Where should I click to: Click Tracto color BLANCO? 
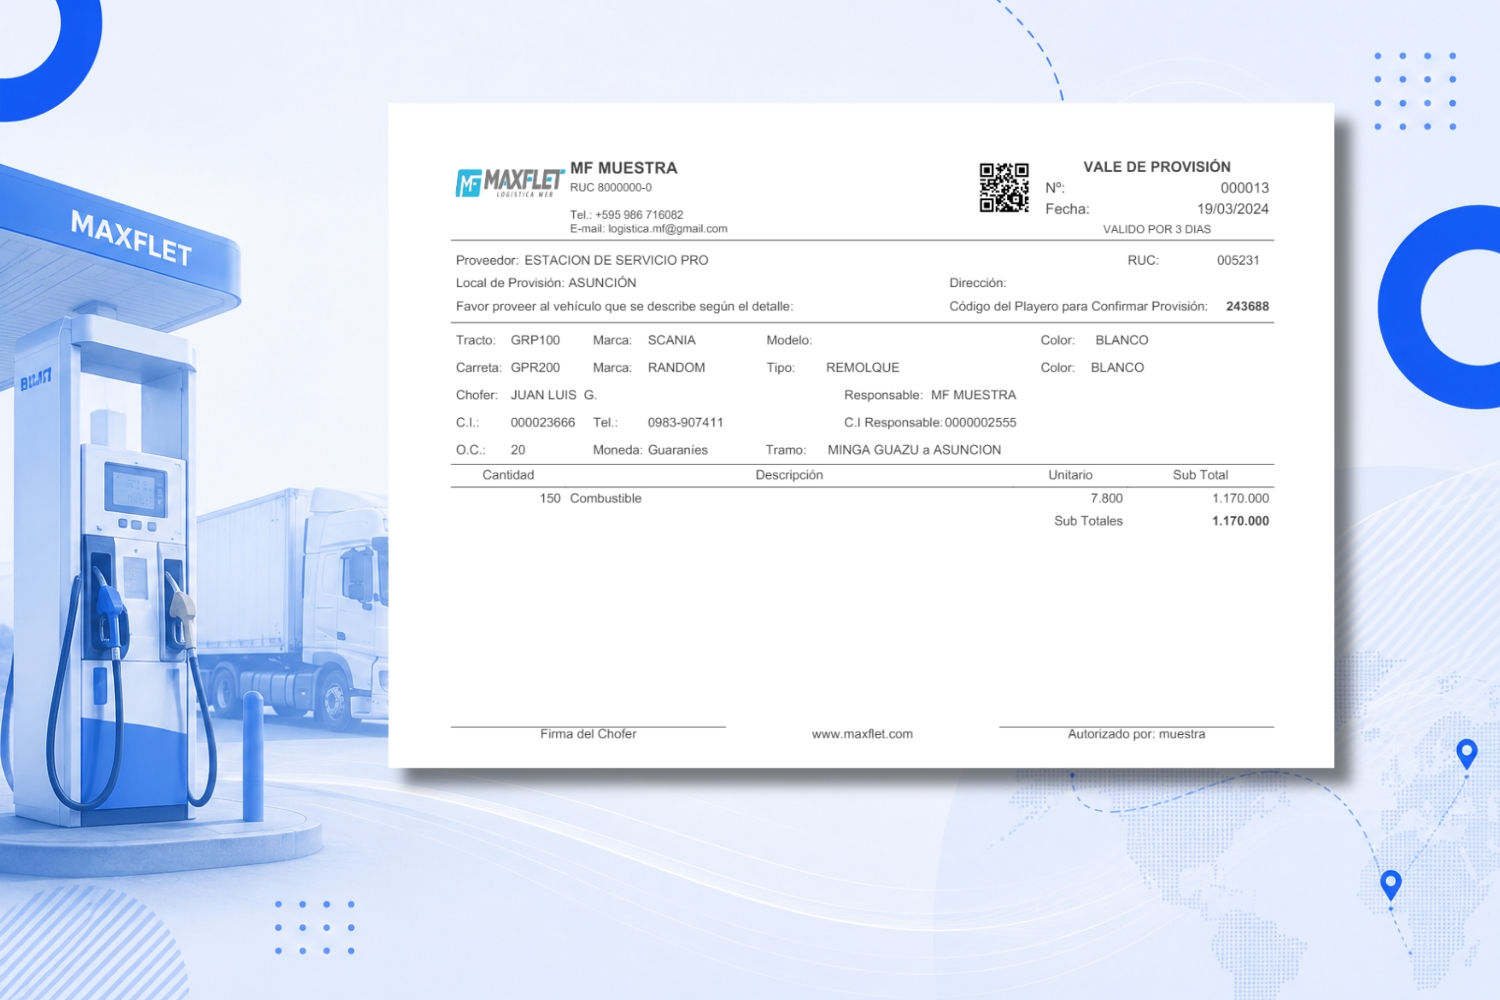pos(1122,340)
